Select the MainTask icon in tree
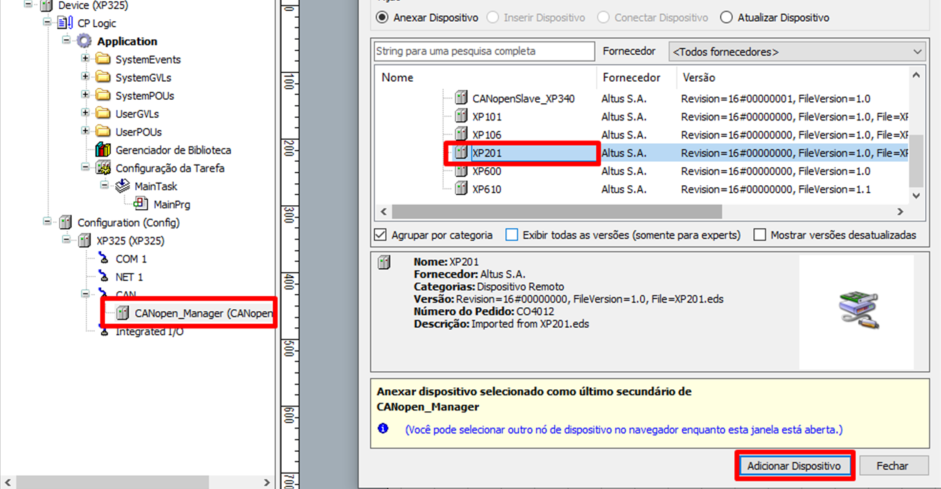 pos(122,186)
